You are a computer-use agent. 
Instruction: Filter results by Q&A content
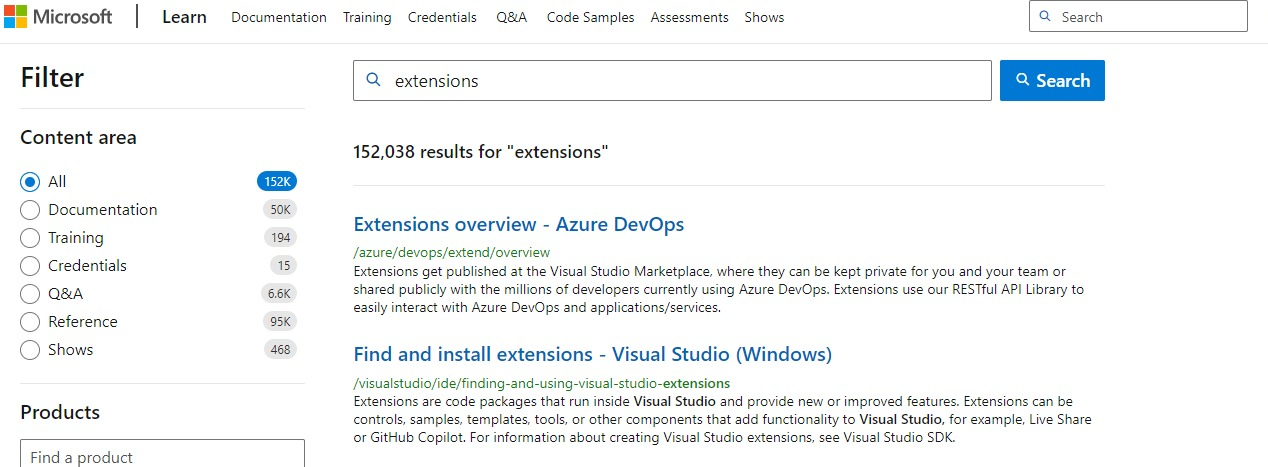(30, 294)
